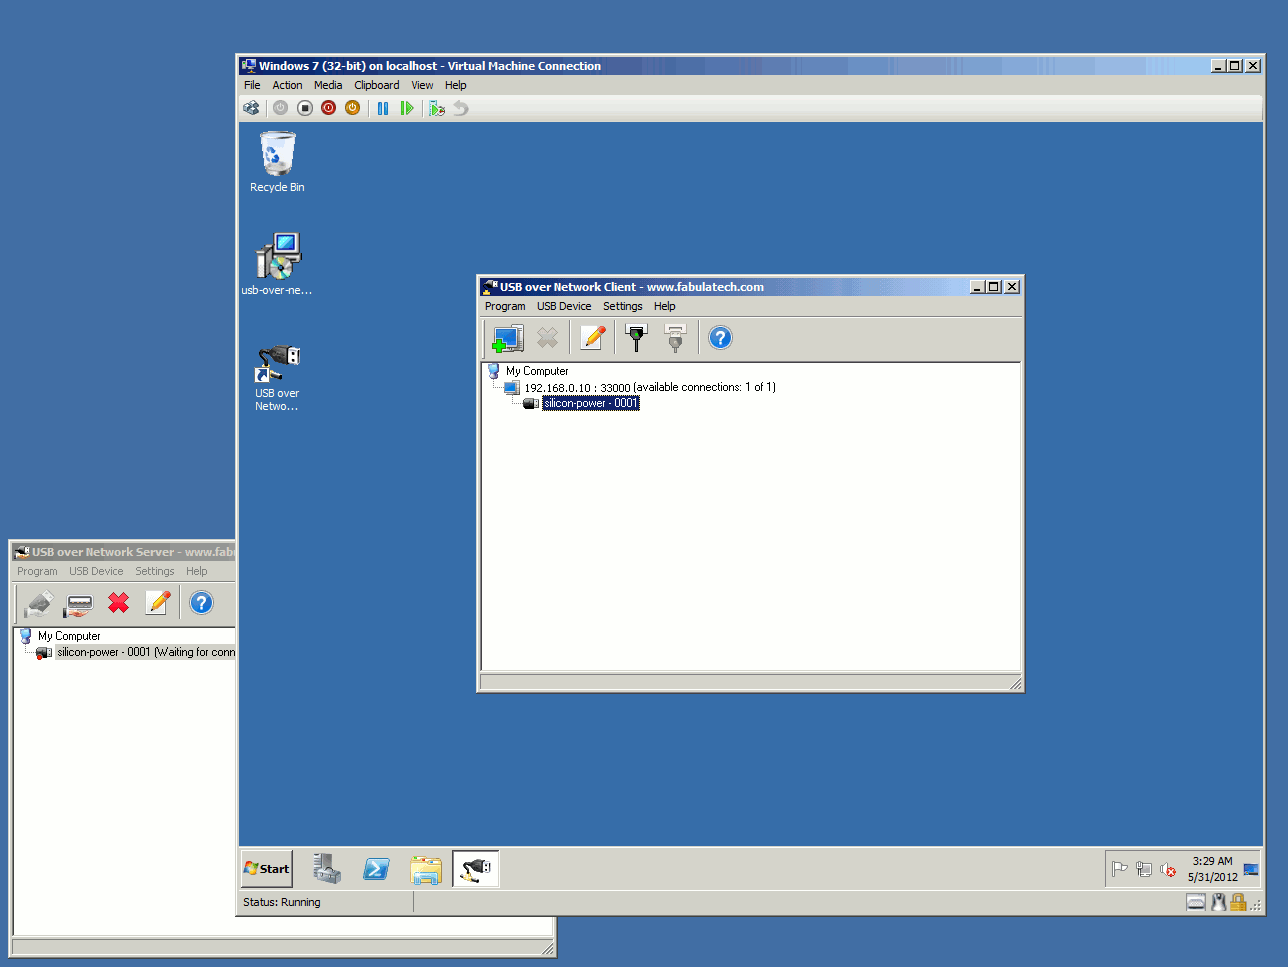Click the orange Save state icon in VM toolbar
The image size is (1288, 967).
[352, 108]
